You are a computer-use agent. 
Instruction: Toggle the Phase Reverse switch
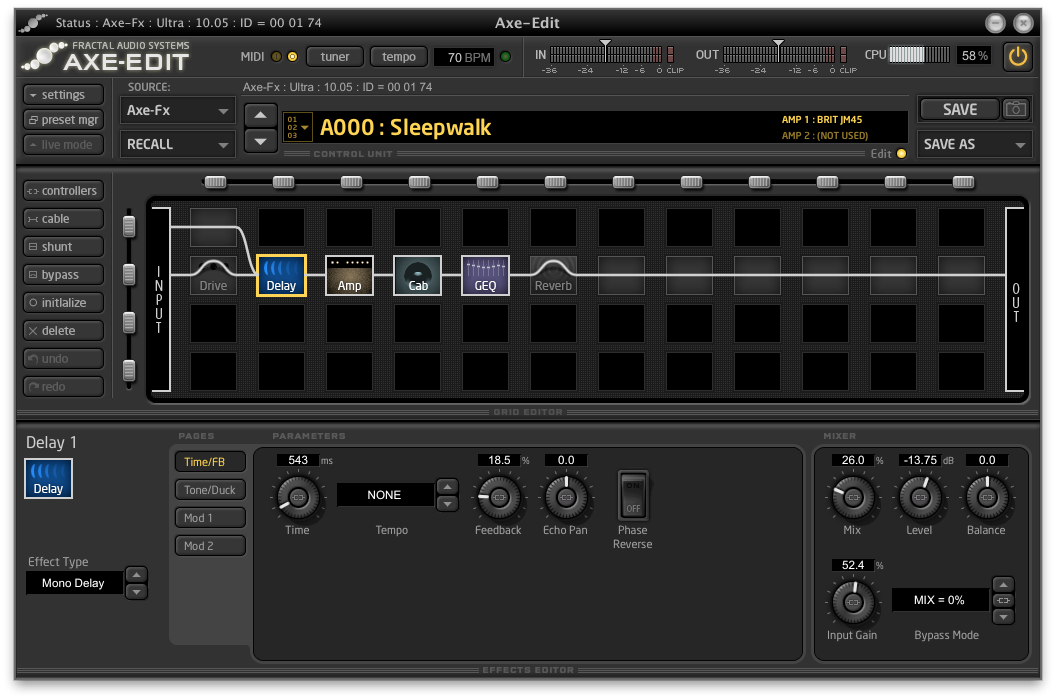[633, 495]
